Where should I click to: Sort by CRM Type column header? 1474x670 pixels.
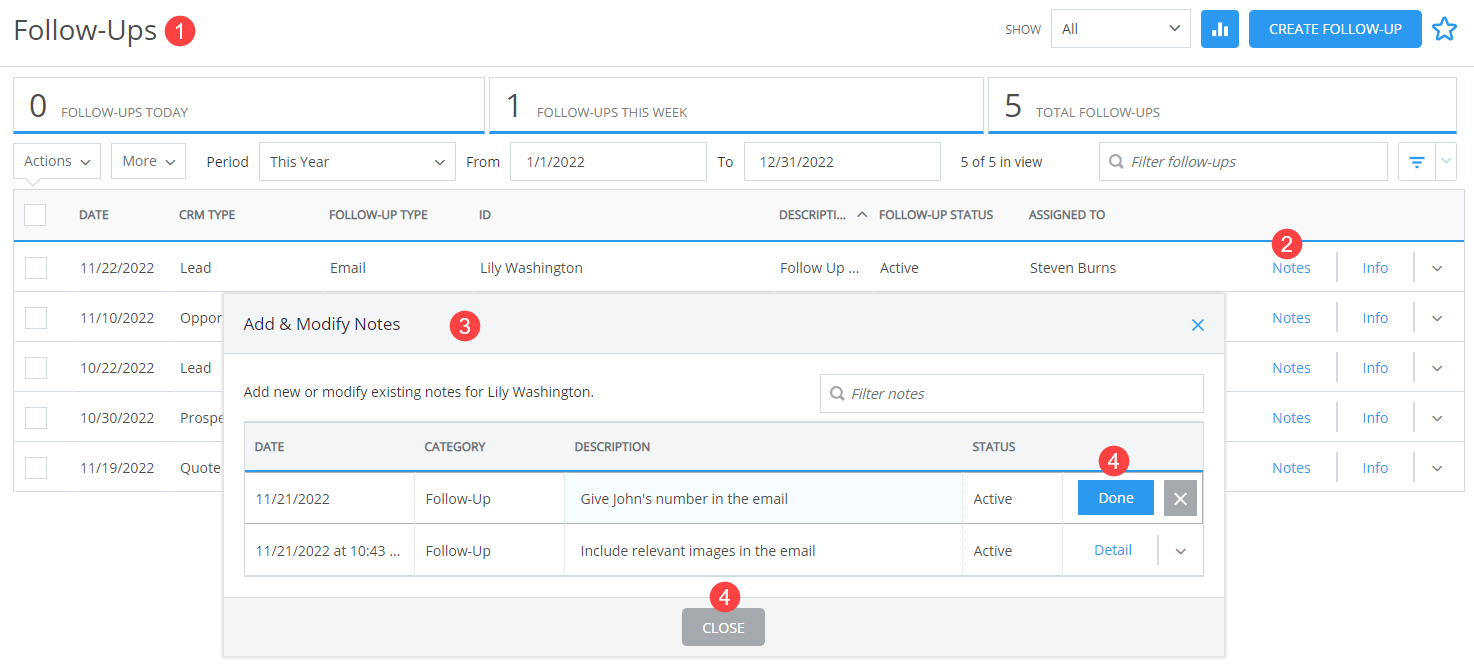pyautogui.click(x=207, y=215)
